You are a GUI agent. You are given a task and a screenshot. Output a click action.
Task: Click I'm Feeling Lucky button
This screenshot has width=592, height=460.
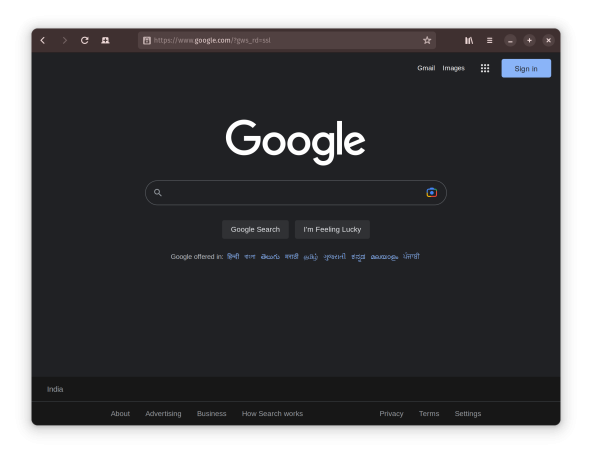click(332, 229)
